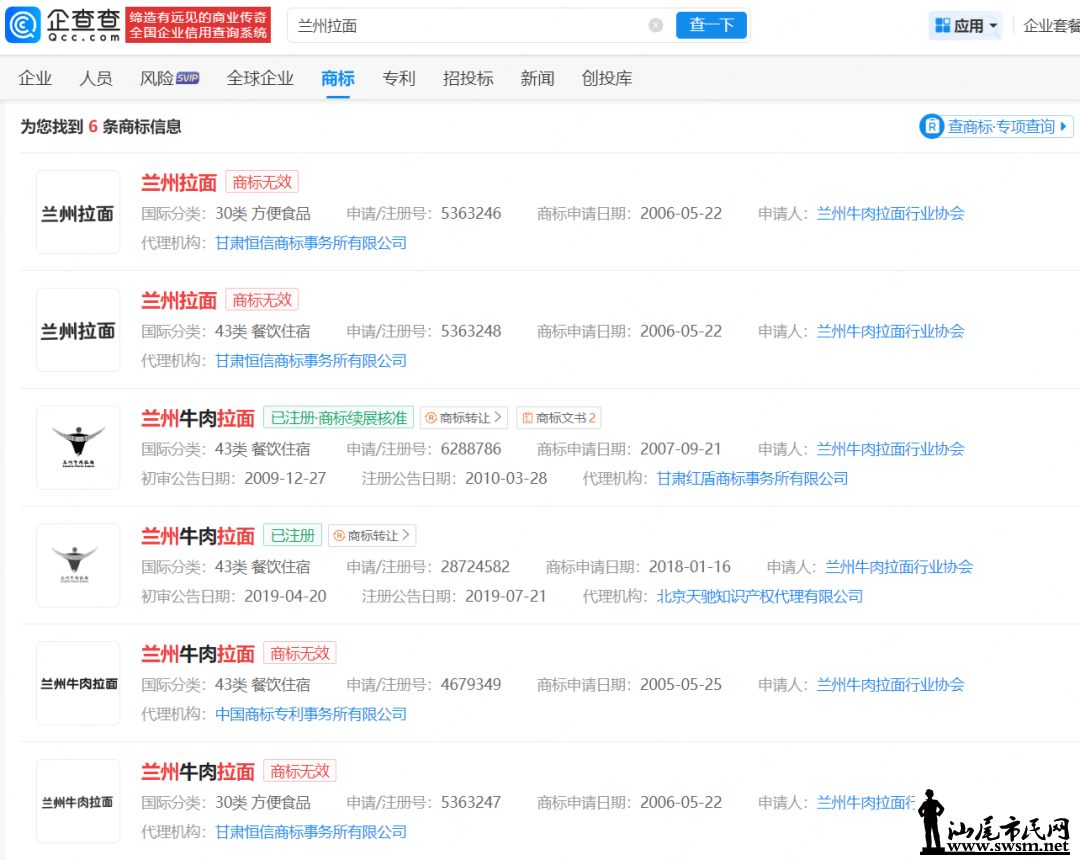Open 北京天驰知识产权代理有限公司 agency link
This screenshot has width=1080, height=860.
point(760,596)
